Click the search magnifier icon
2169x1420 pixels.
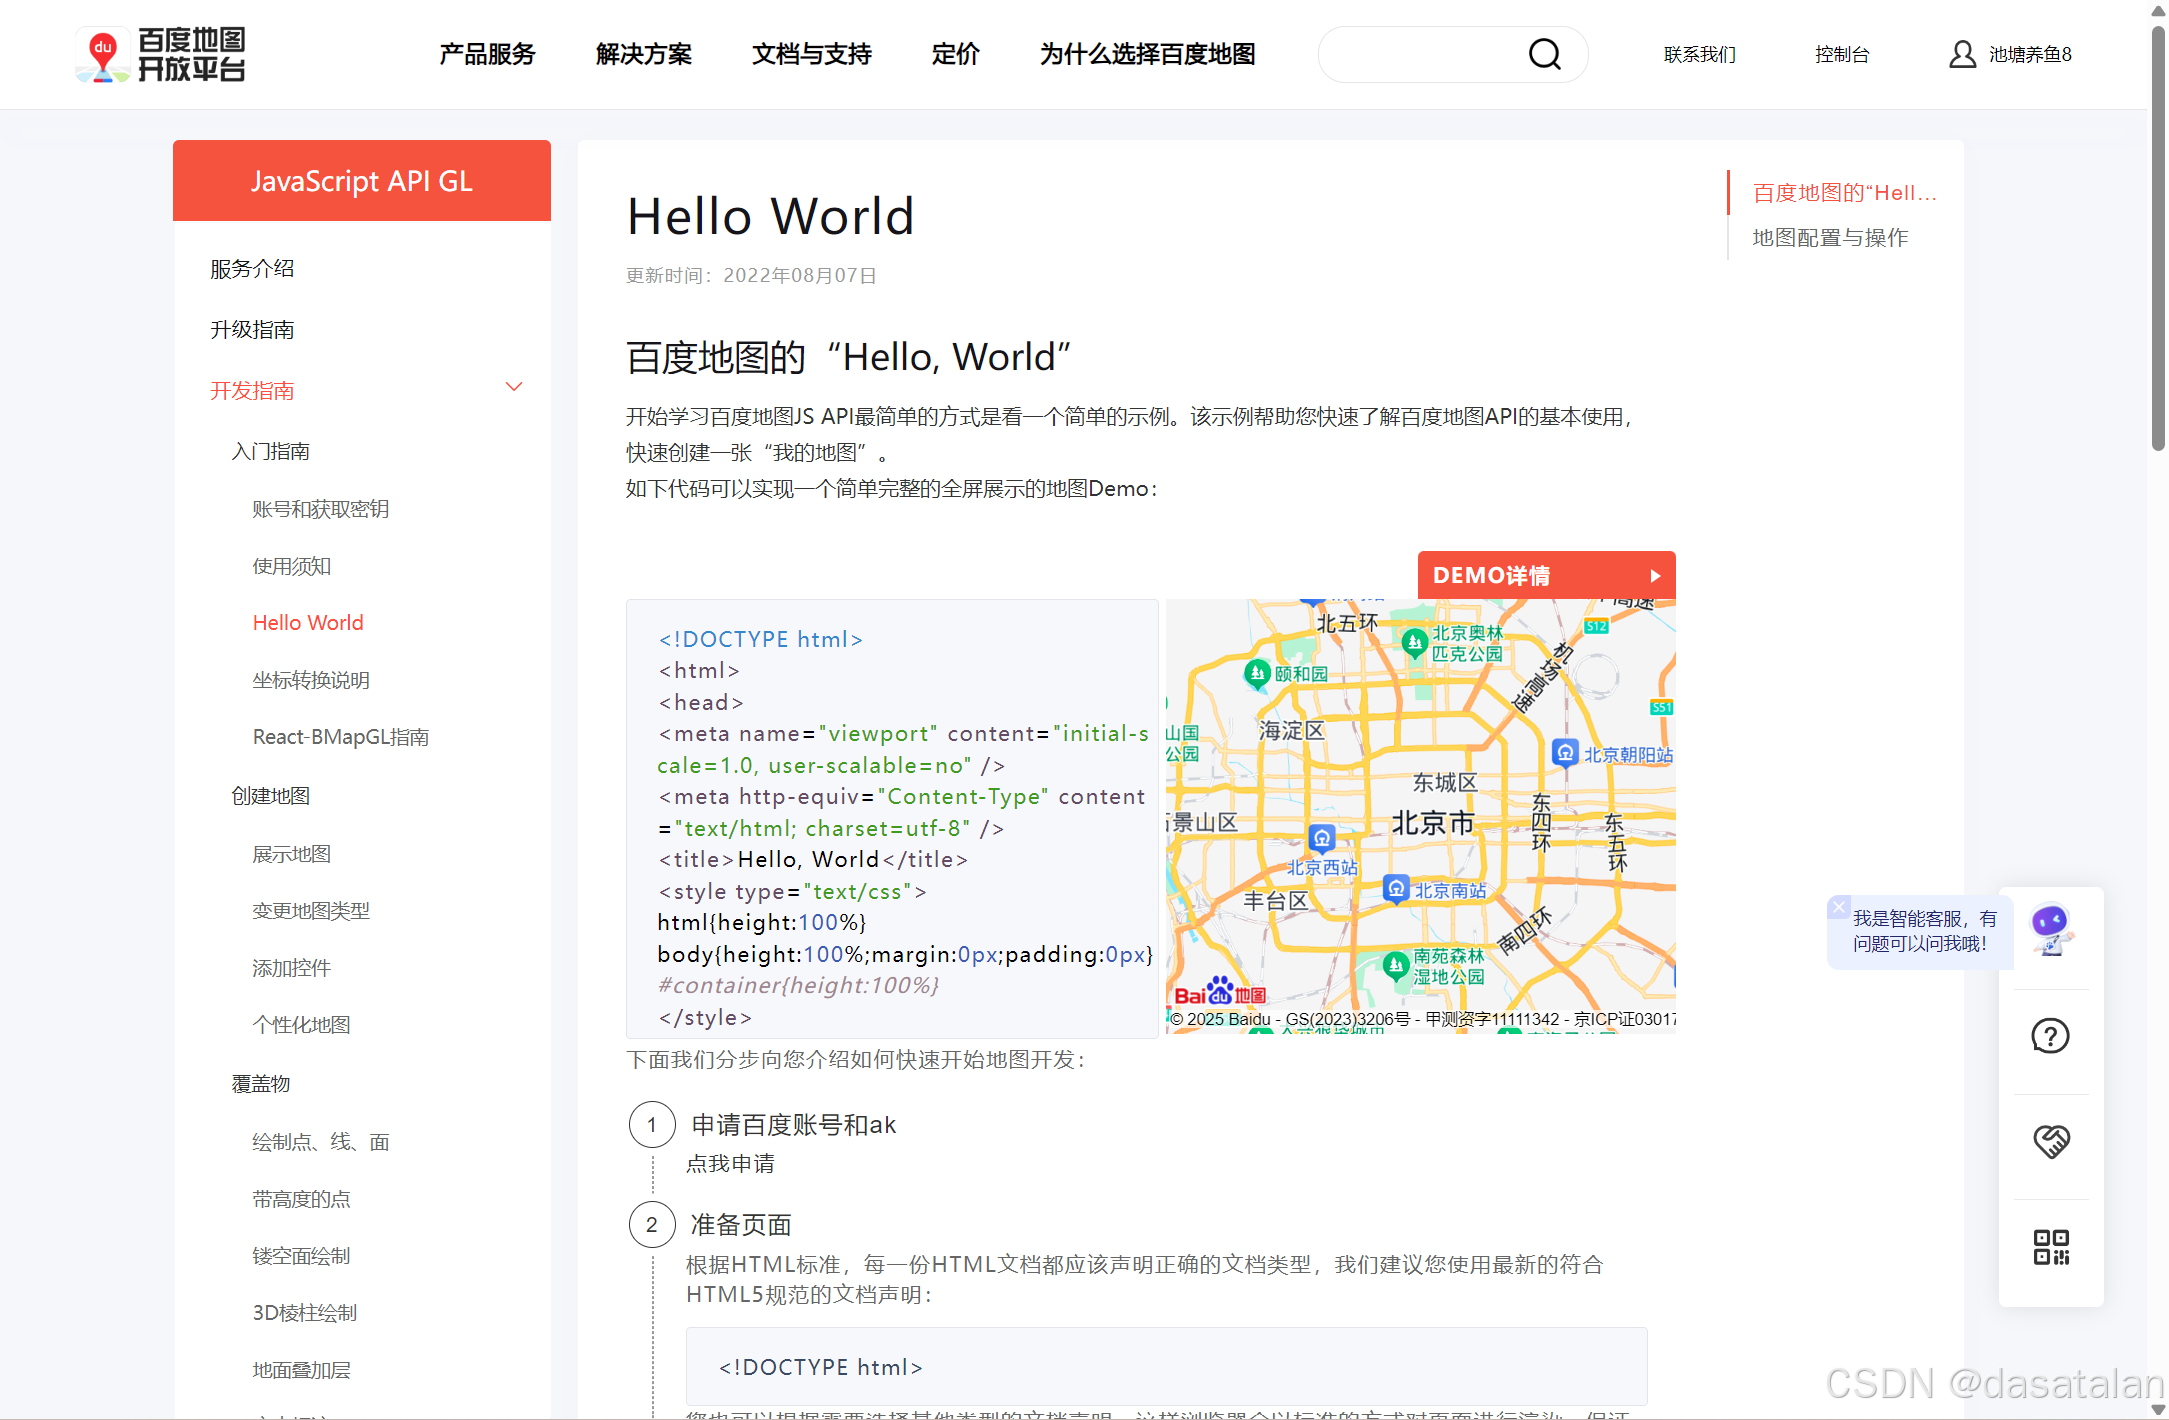(1544, 54)
